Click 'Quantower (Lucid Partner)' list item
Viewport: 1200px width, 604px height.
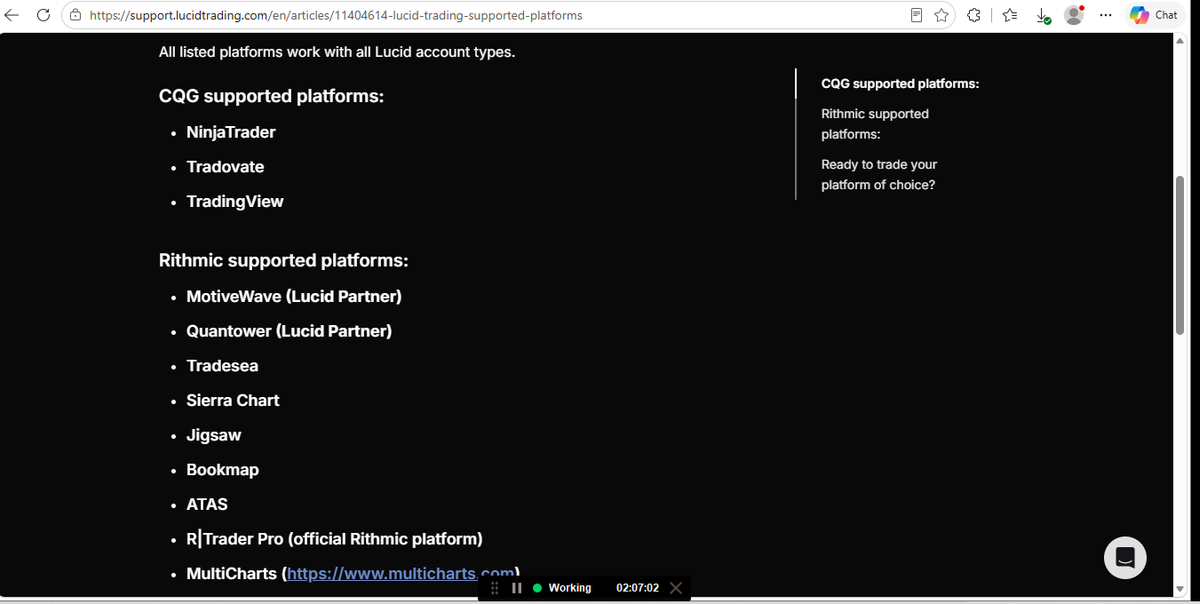pyautogui.click(x=289, y=331)
